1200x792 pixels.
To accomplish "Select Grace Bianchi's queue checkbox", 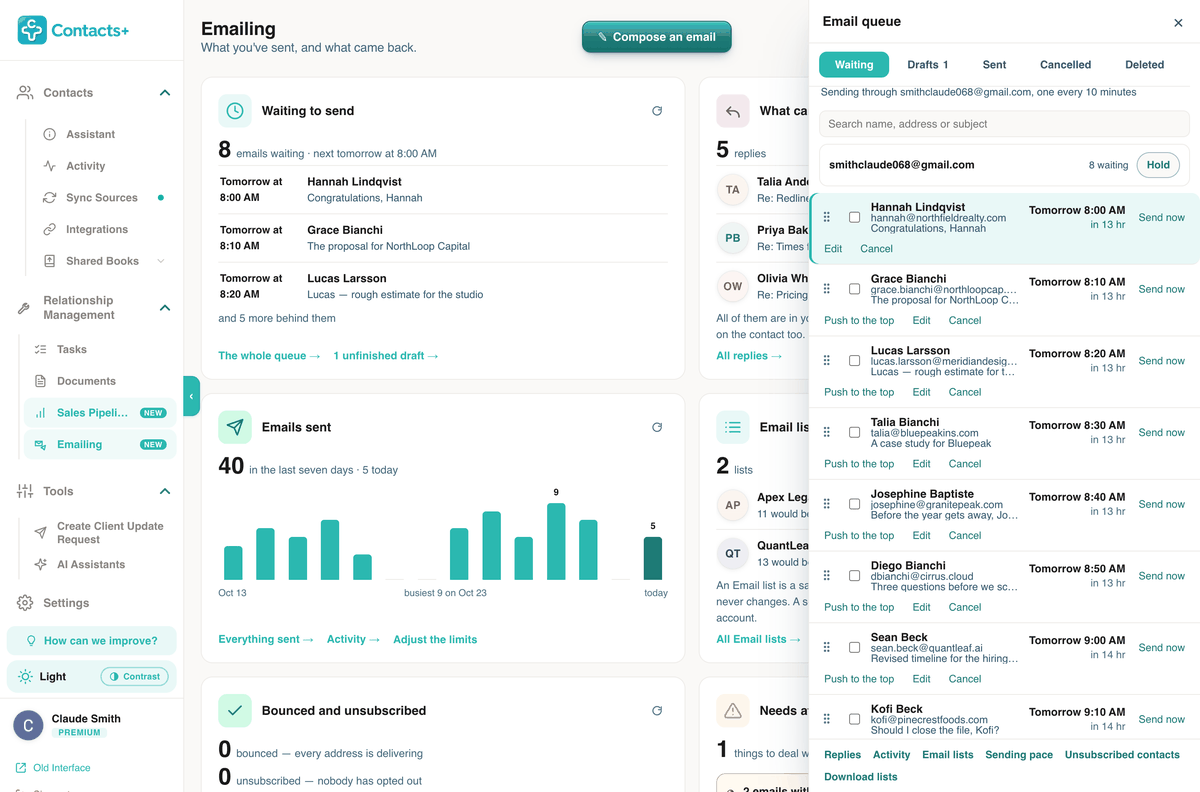I will [854, 289].
